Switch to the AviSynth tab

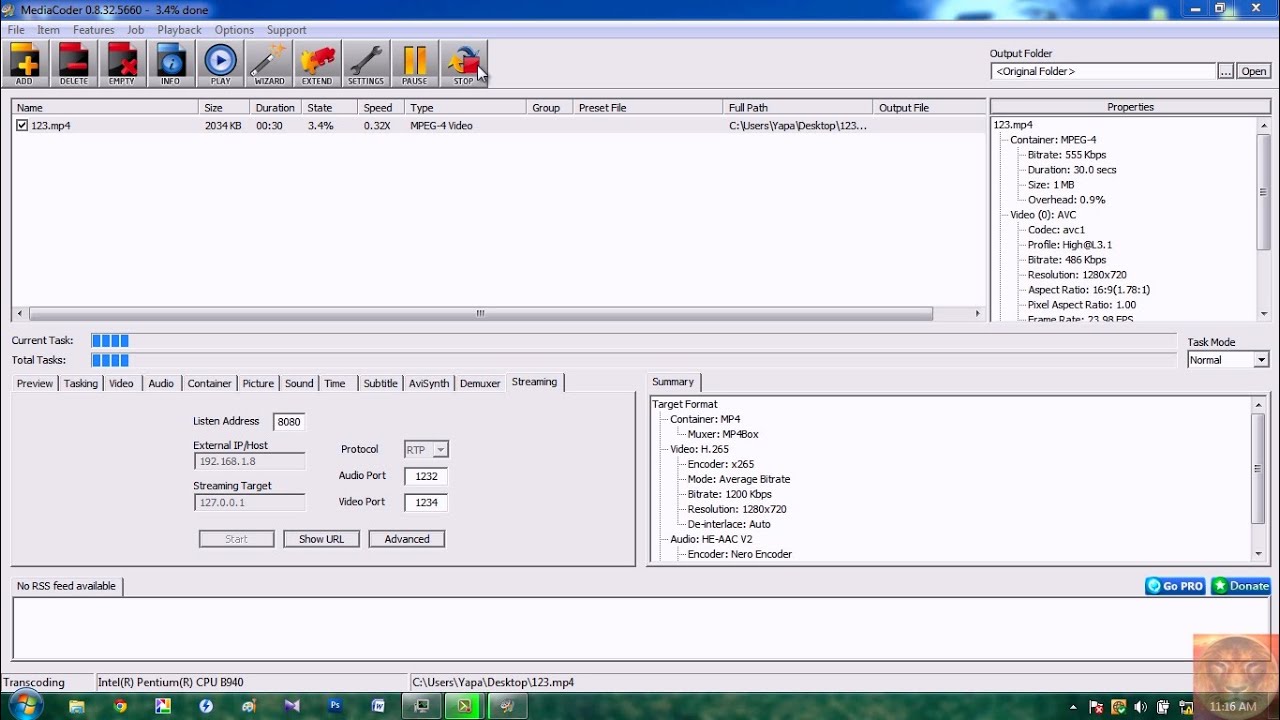429,384
